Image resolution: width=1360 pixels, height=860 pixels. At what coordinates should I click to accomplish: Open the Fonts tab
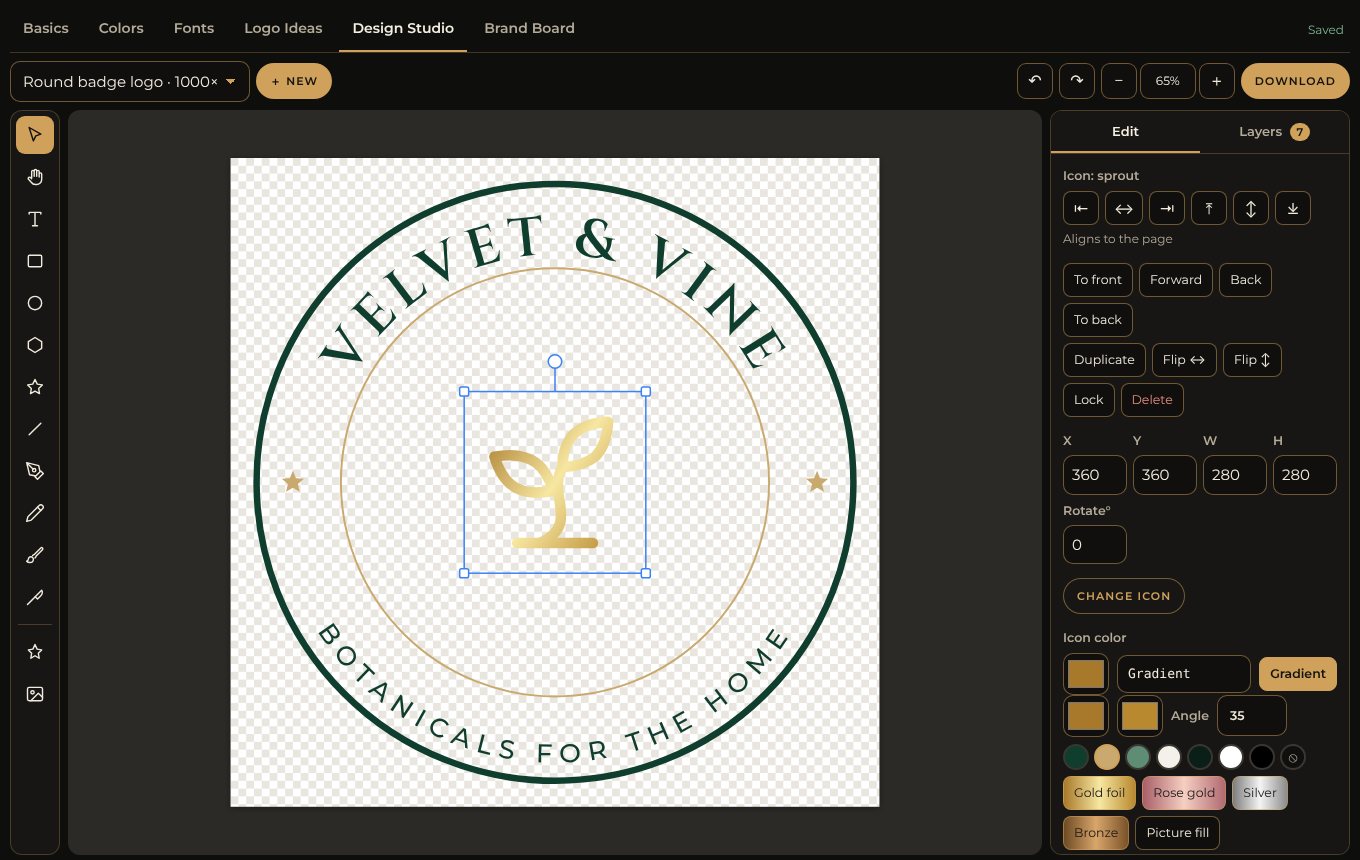[x=194, y=28]
